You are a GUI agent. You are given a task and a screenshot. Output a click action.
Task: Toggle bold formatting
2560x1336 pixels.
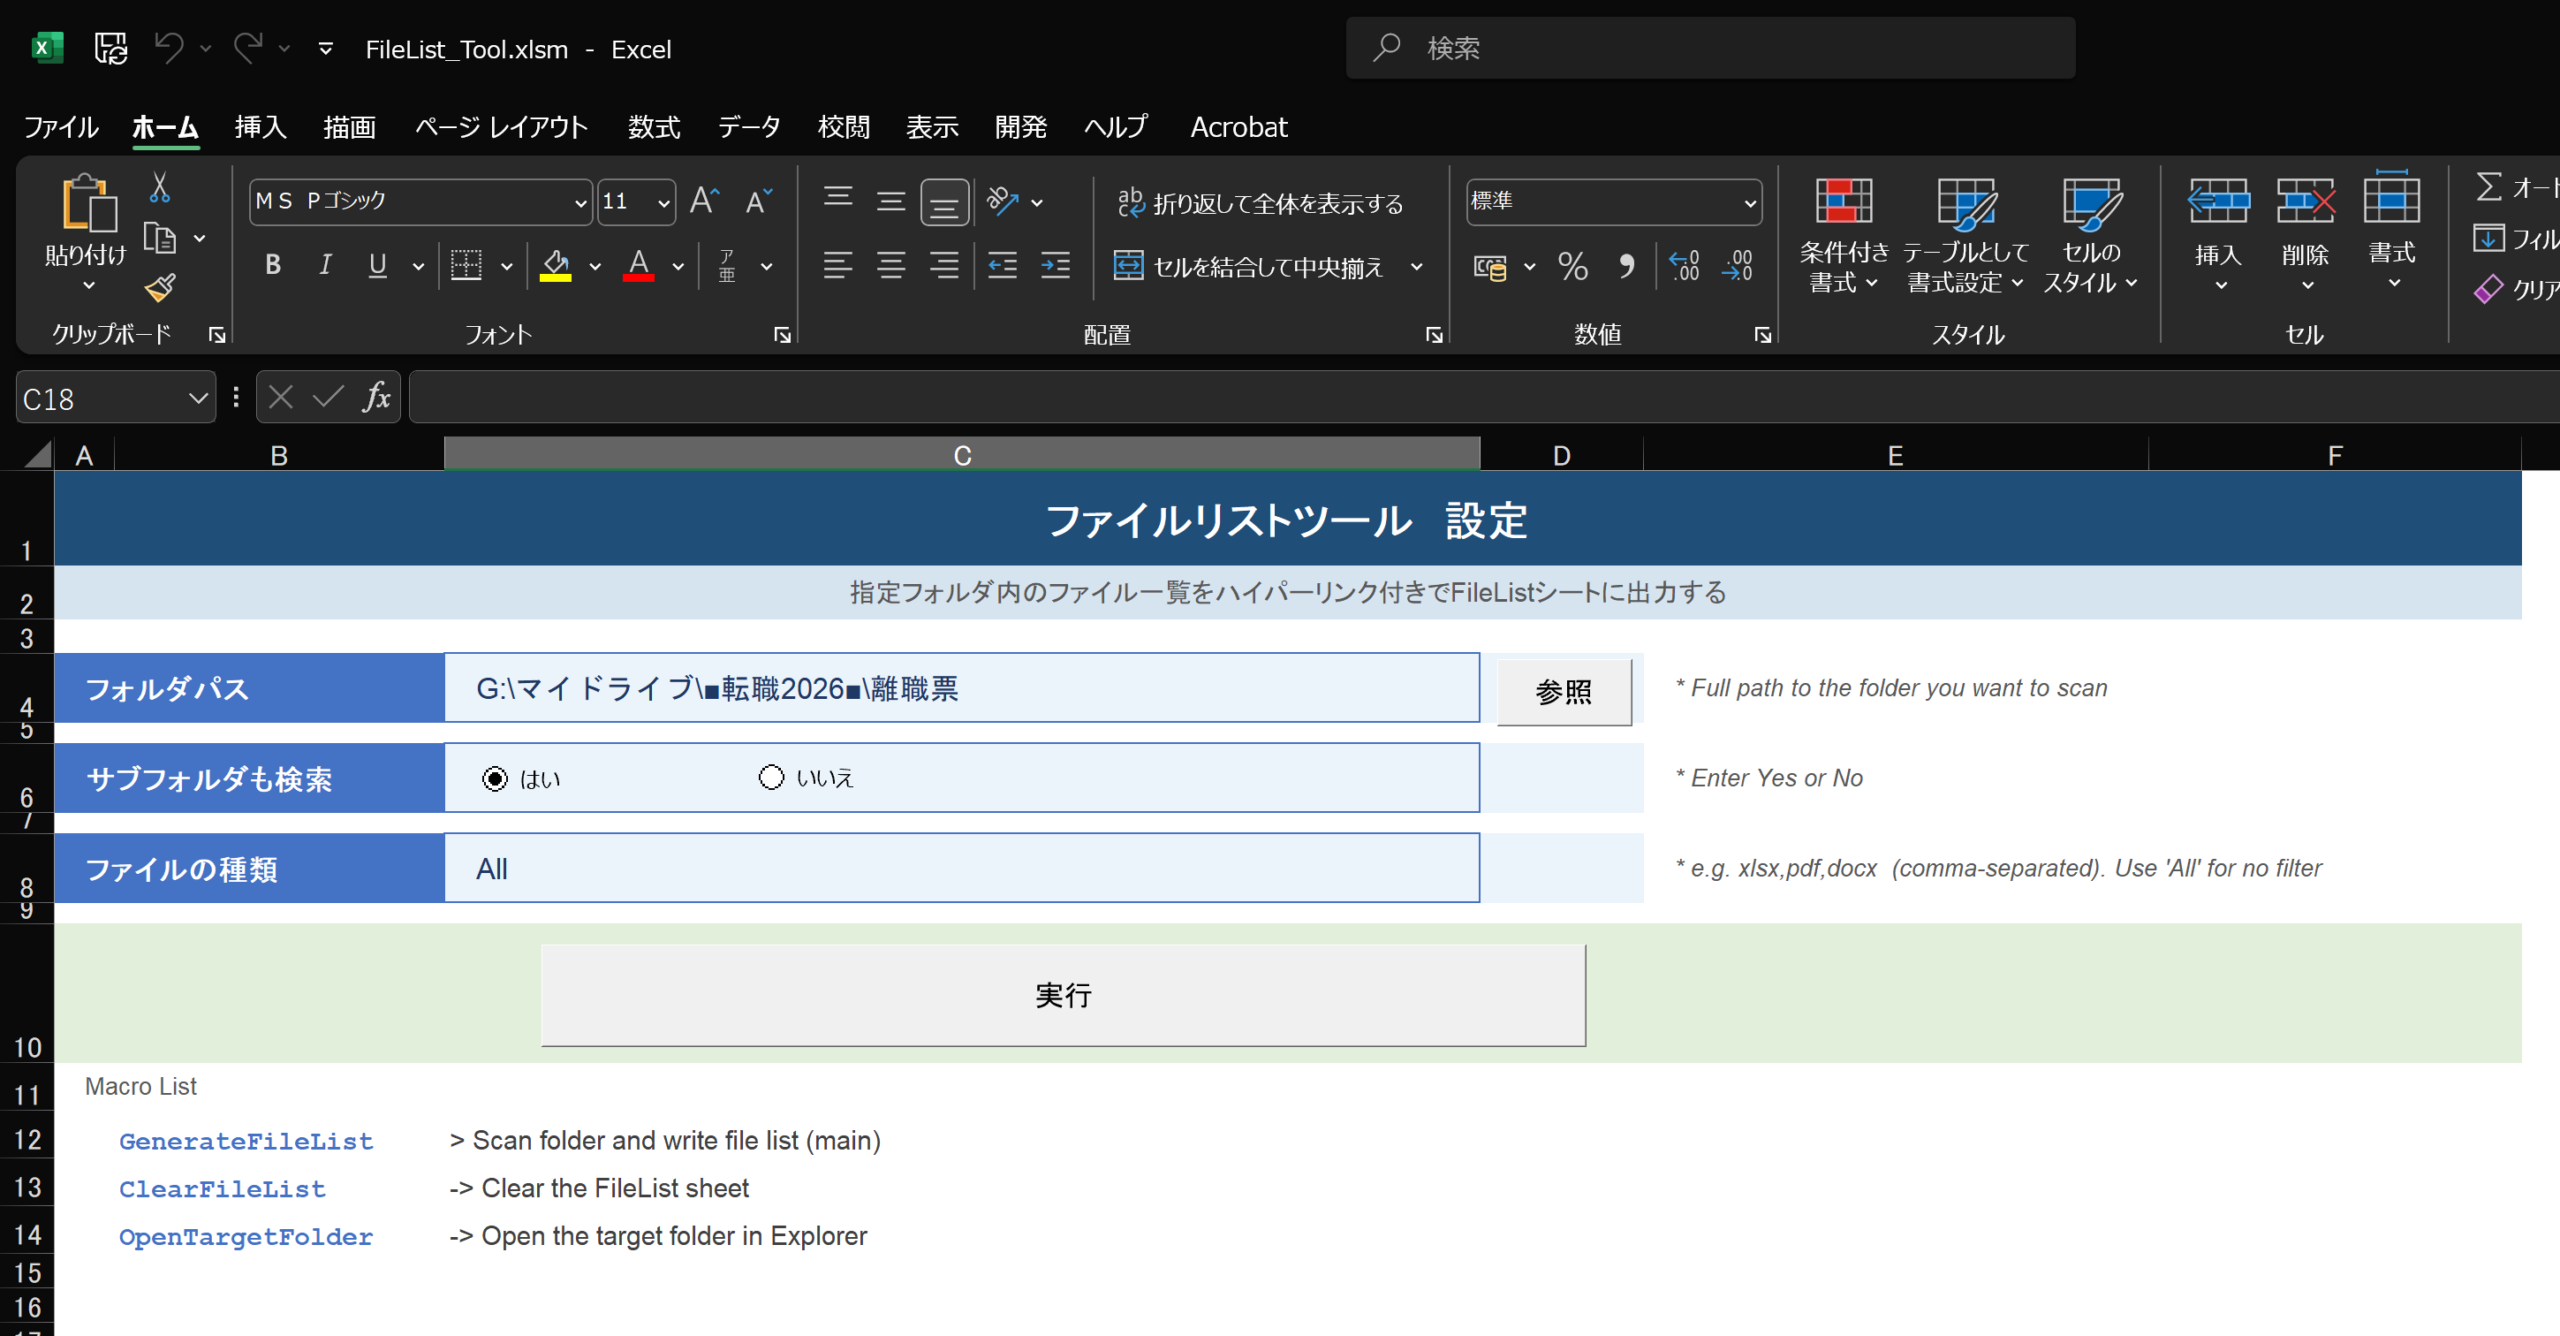(x=272, y=266)
